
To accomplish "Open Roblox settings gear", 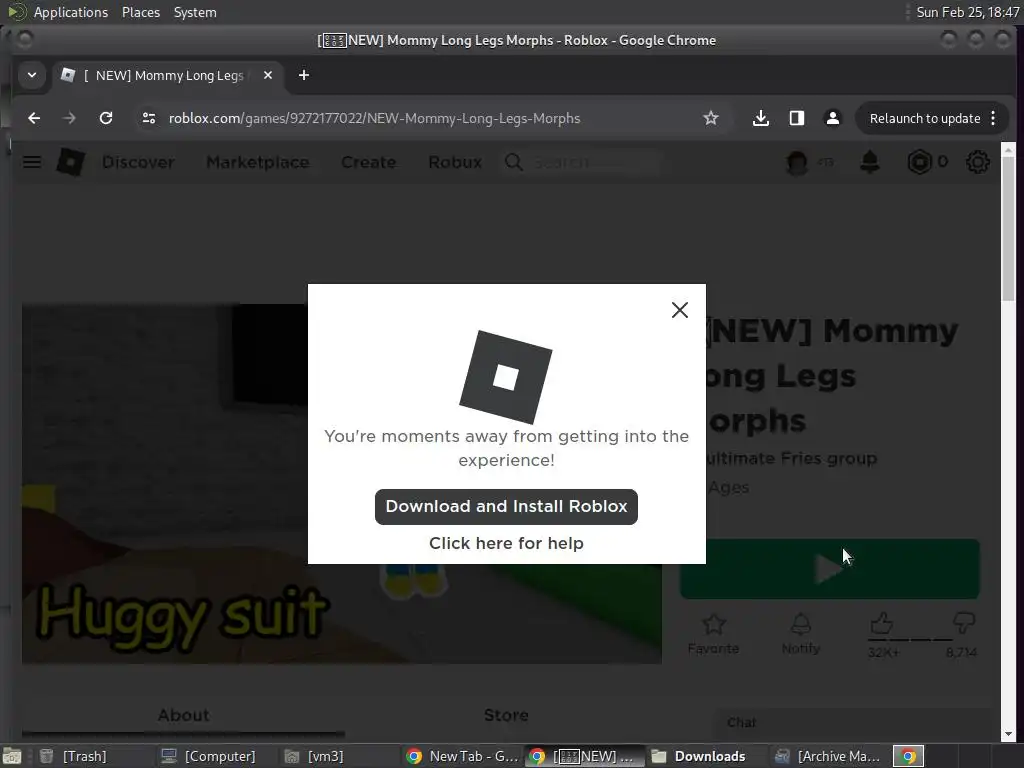I will click(x=978, y=162).
